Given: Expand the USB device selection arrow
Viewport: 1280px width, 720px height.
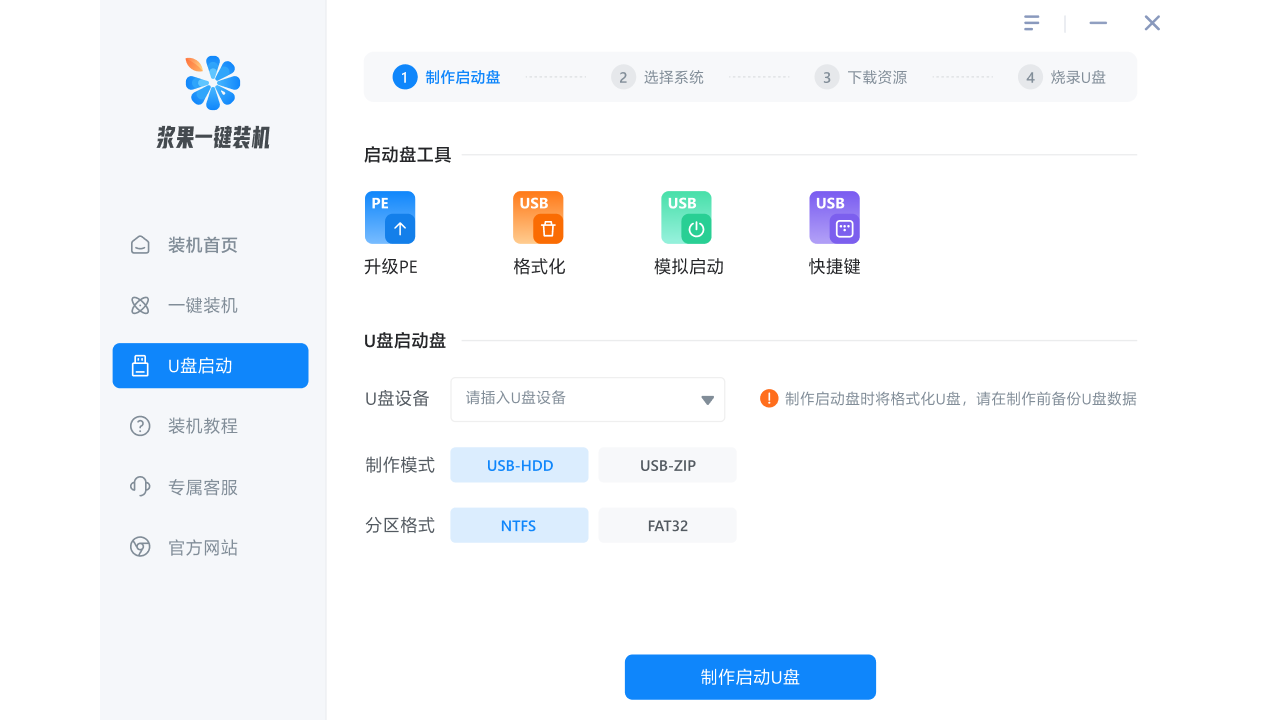Looking at the screenshot, I should [706, 399].
